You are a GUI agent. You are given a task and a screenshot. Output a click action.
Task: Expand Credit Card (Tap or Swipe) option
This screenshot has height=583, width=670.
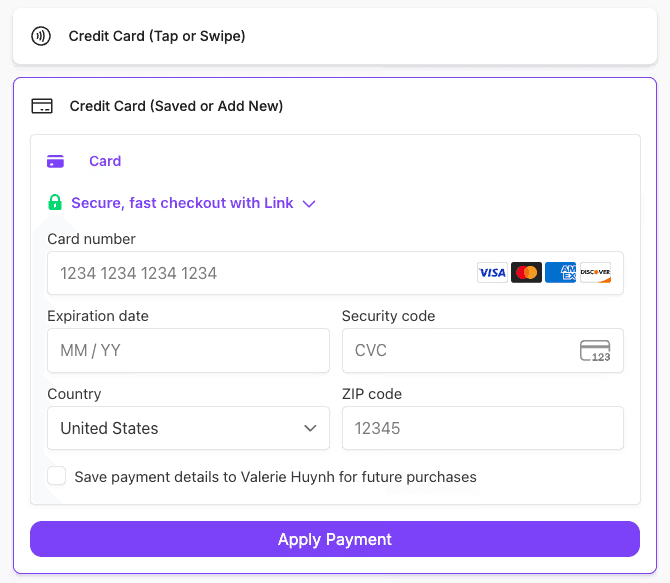(157, 36)
